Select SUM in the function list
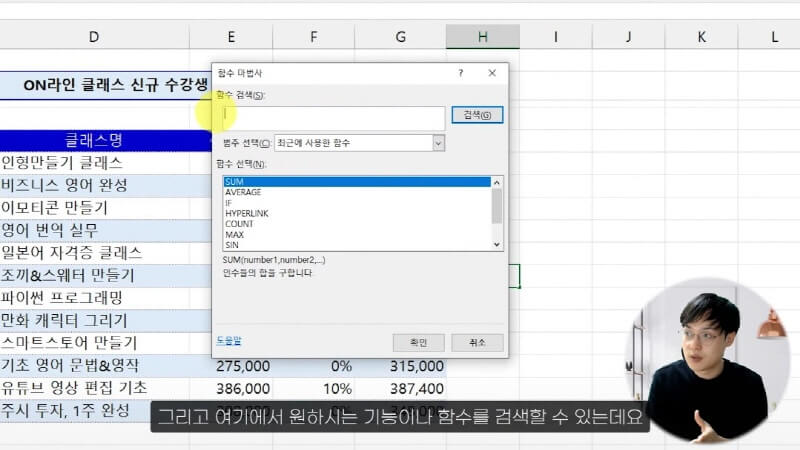This screenshot has height=450, width=800. (357, 182)
